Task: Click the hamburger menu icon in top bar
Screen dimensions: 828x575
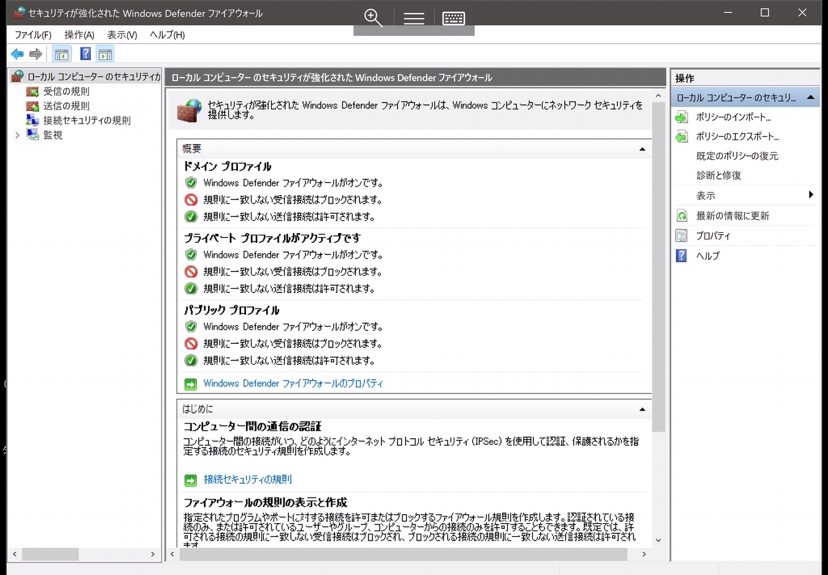Action: 413,18
